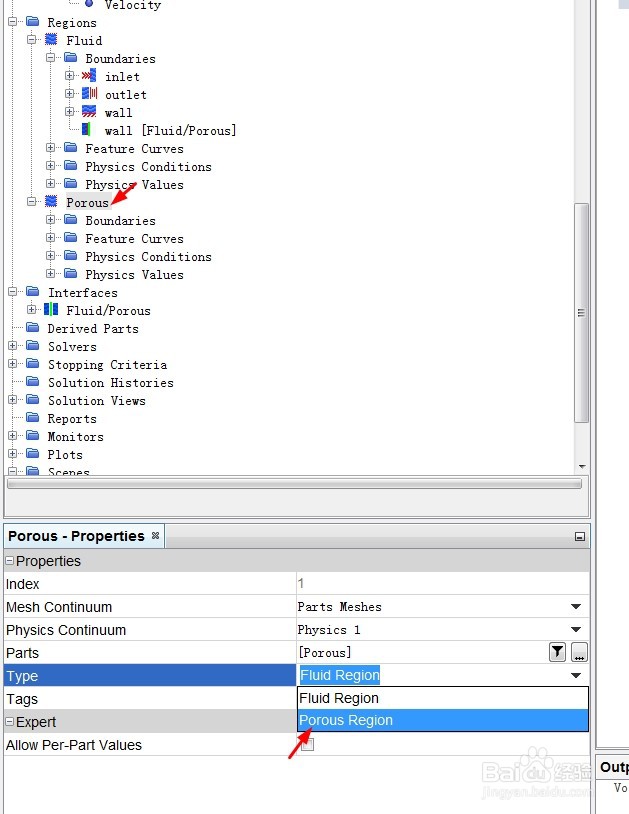Open the Parts ellipsis editor button
Image resolution: width=629 pixels, height=814 pixels.
579,652
